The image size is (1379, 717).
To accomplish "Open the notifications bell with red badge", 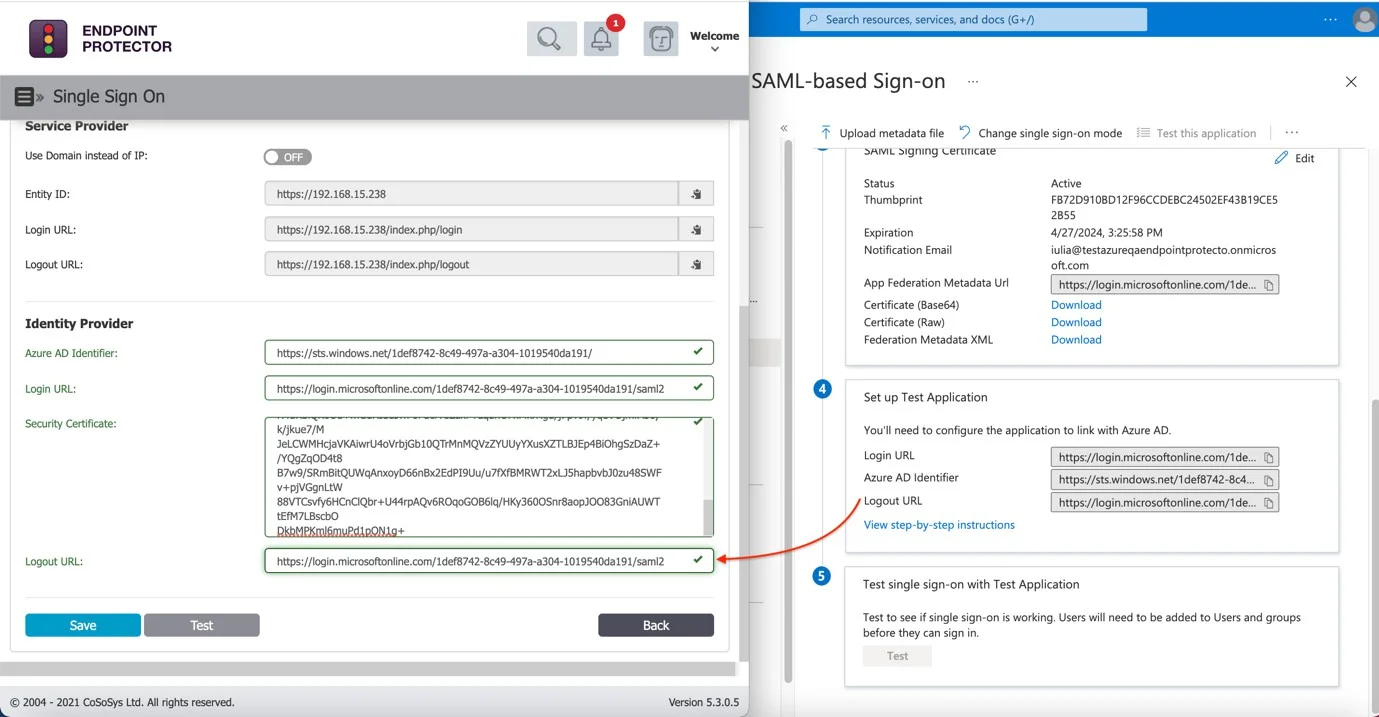I will 602,39.
